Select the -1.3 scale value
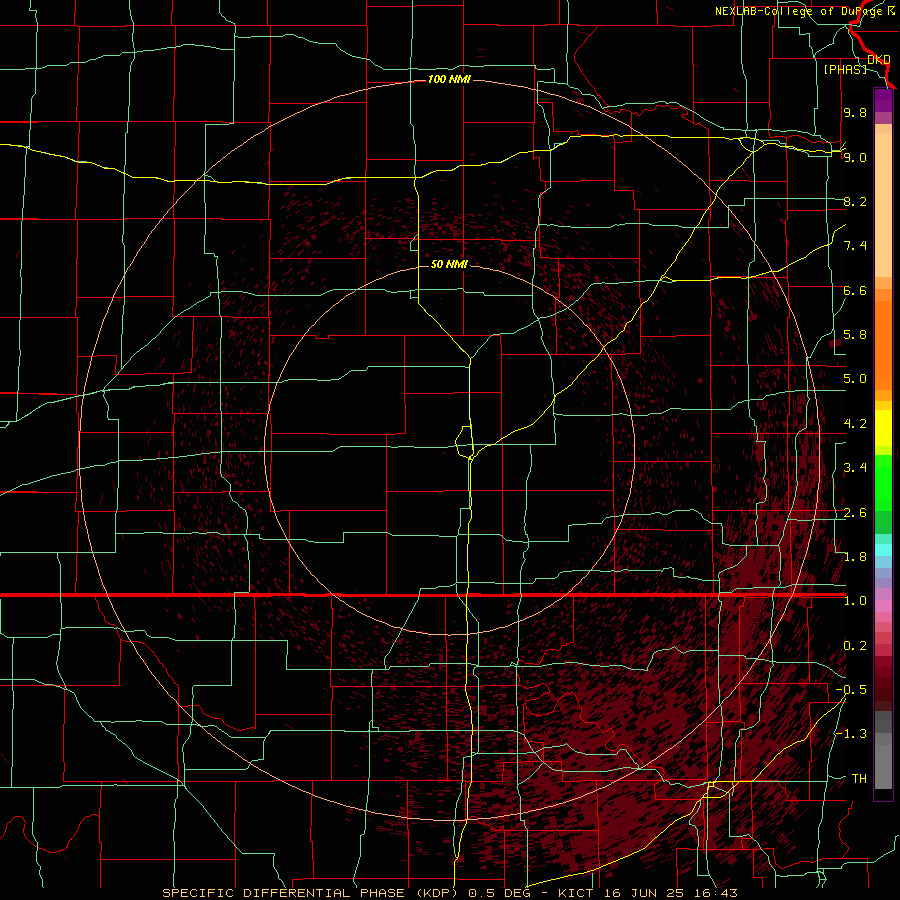The width and height of the screenshot is (900, 900). [x=851, y=734]
